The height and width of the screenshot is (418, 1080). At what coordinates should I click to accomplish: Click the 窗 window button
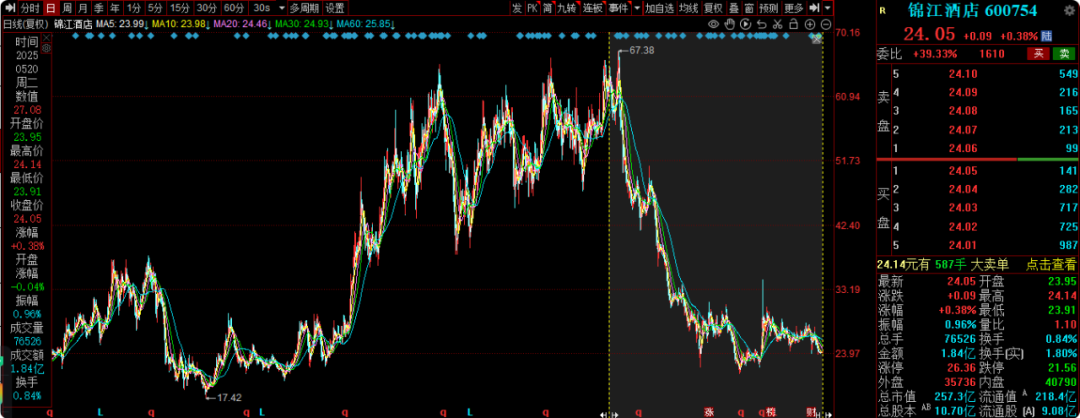(749, 8)
